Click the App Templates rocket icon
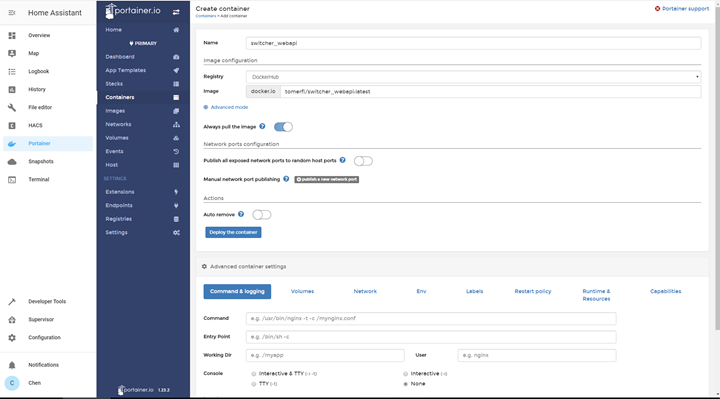Image resolution: width=720 pixels, height=399 pixels. (x=176, y=70)
